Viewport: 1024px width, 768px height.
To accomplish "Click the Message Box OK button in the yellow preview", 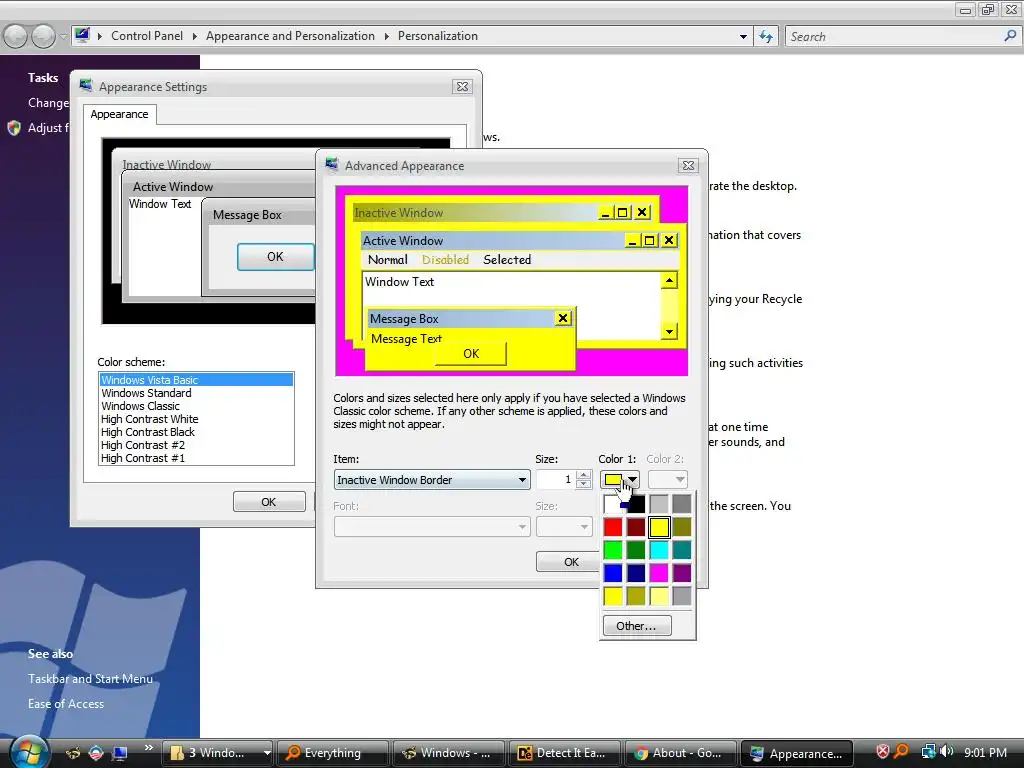I will (471, 354).
